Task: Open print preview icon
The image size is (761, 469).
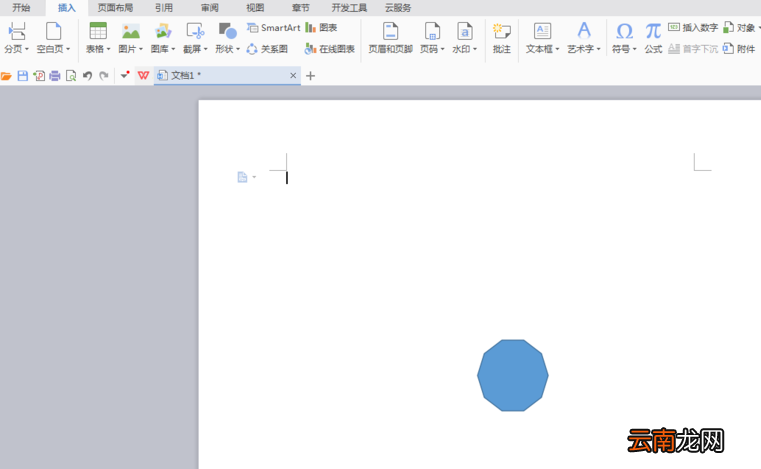Action: coord(71,76)
